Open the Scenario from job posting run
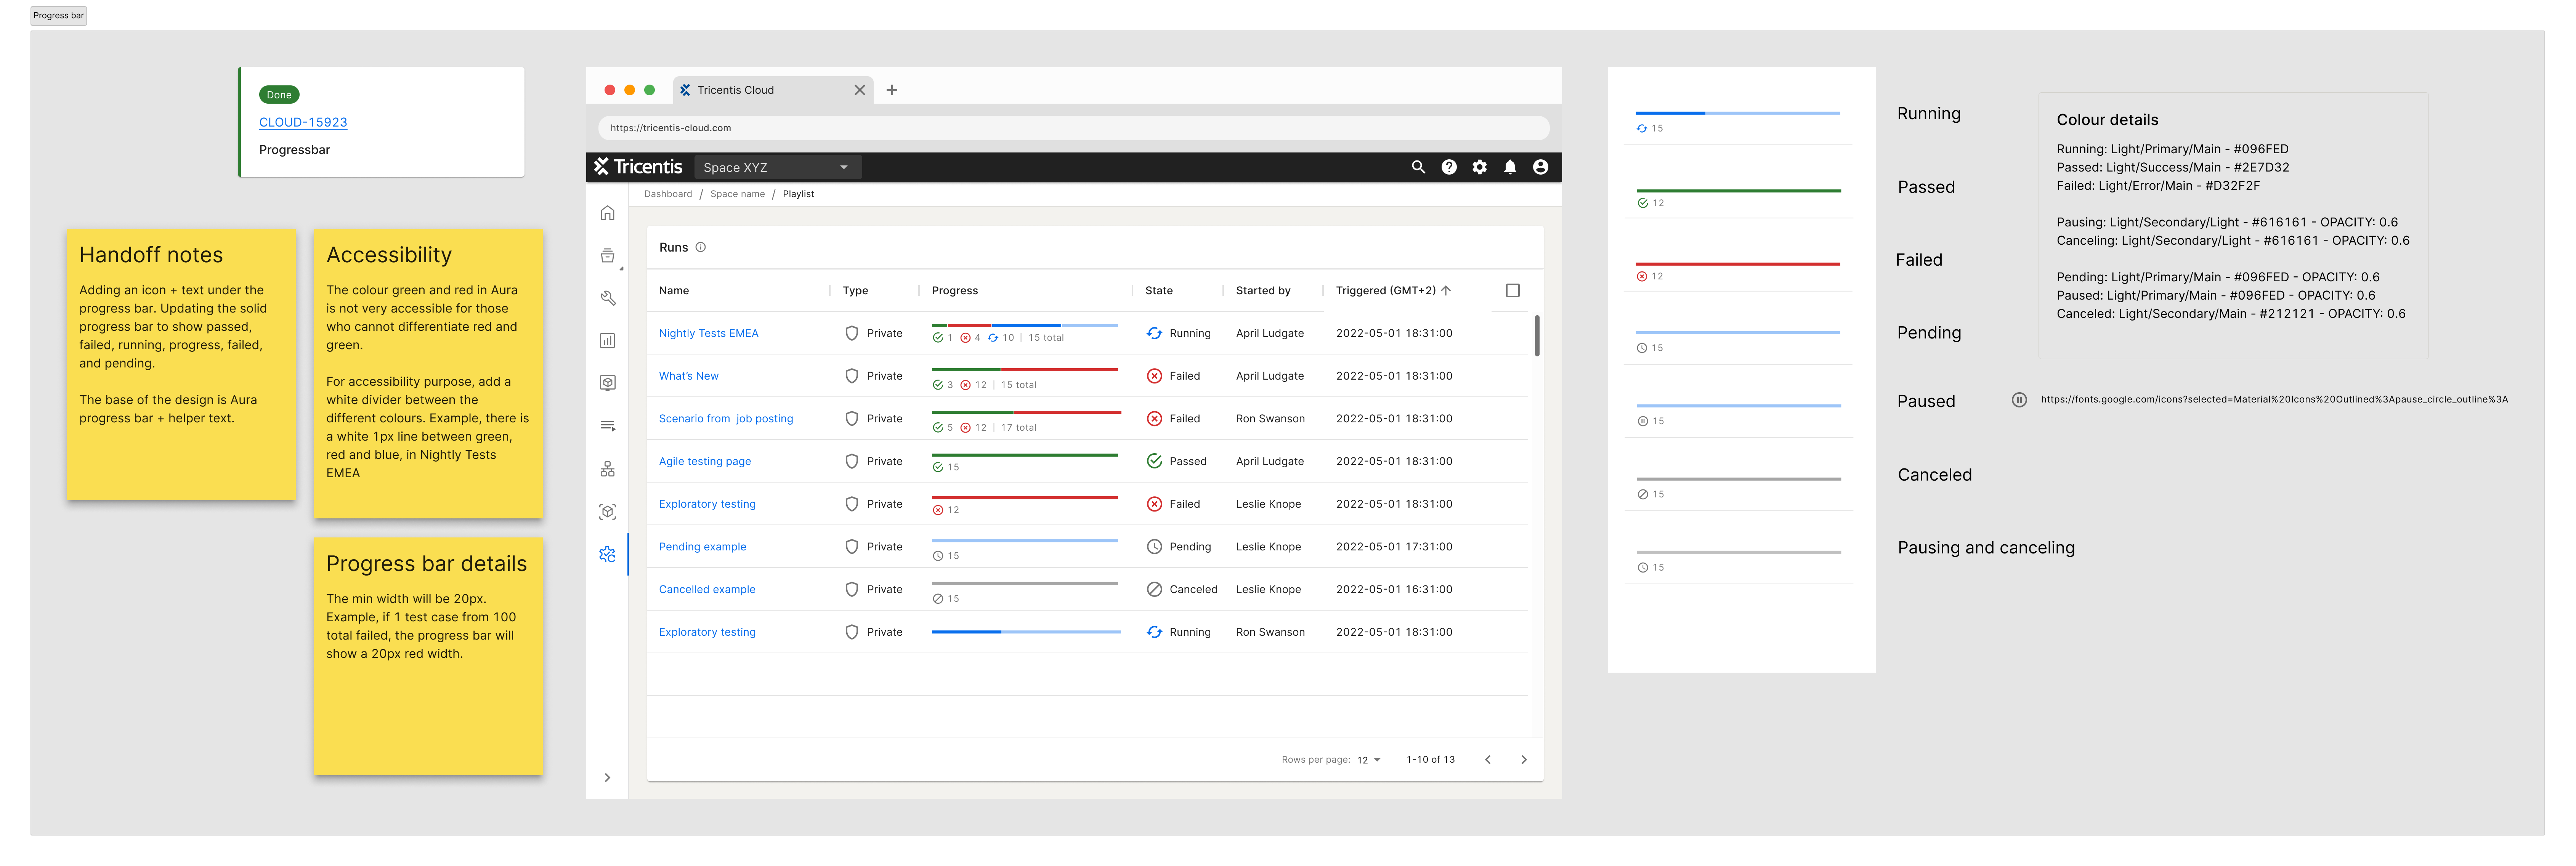 [726, 419]
